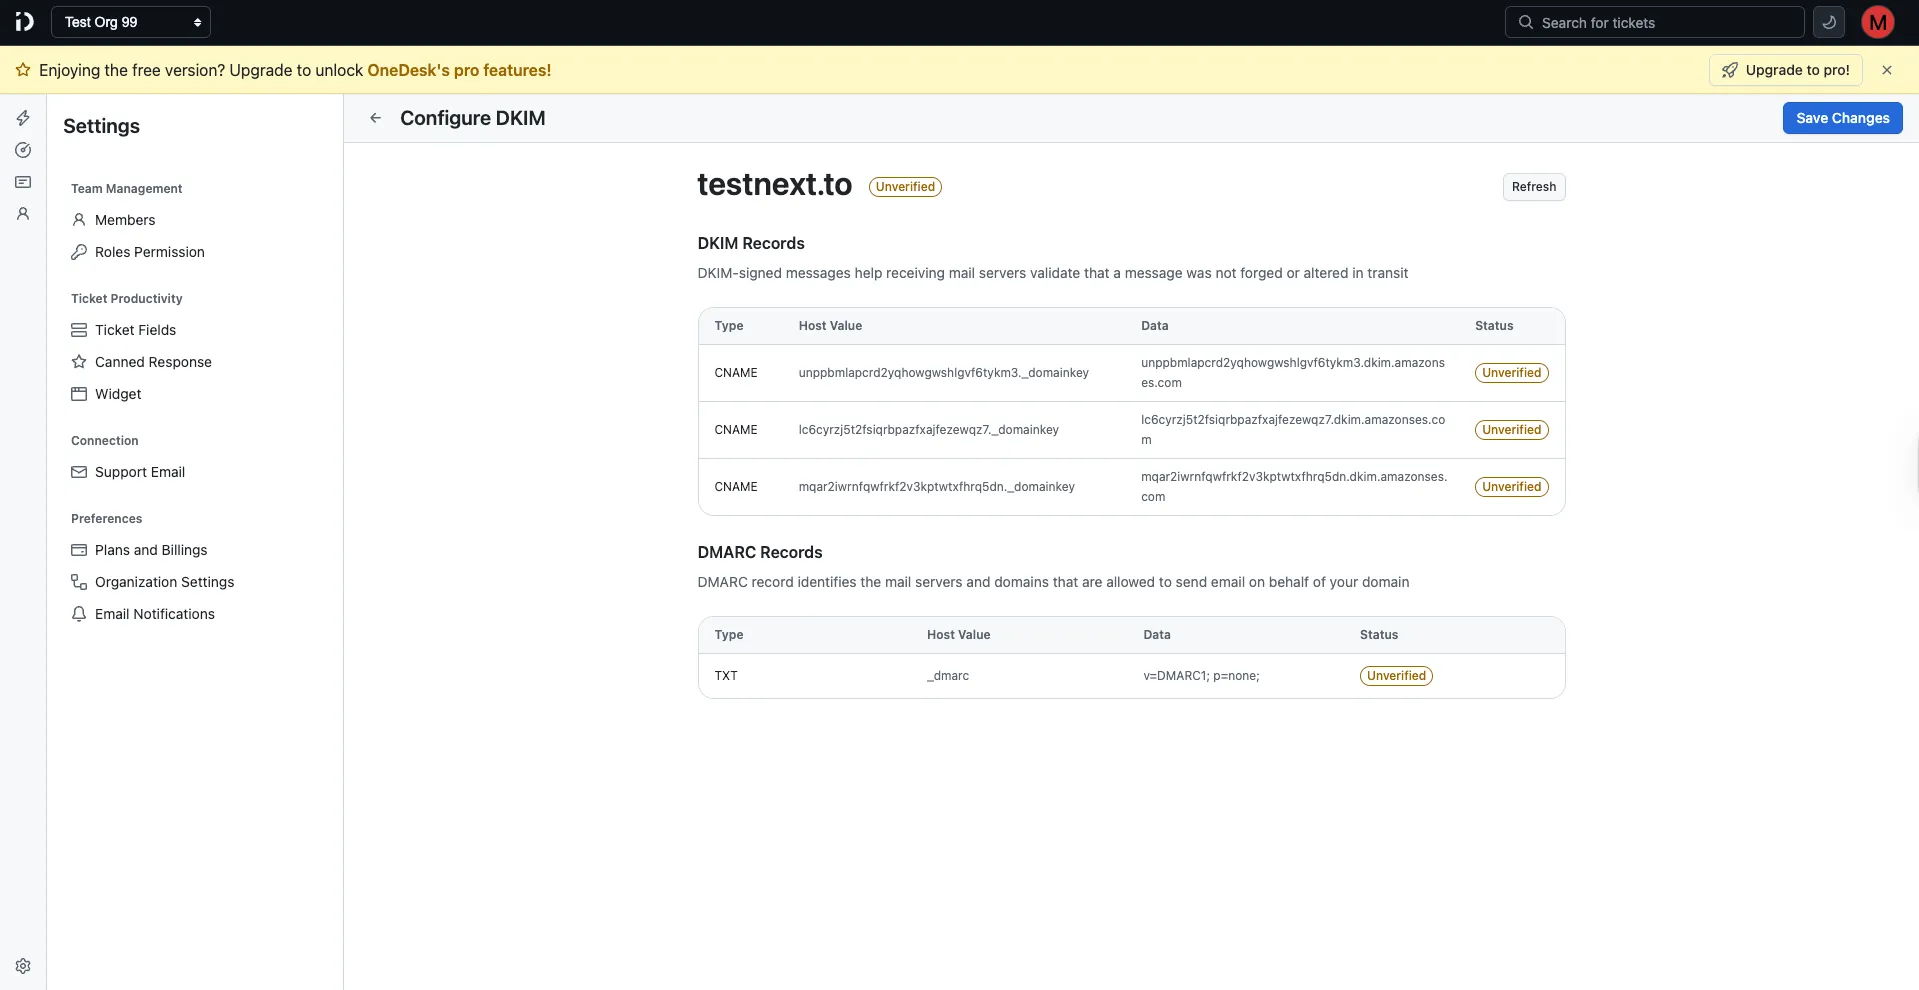
Task: Toggle dark mode with the moon icon
Action: point(1828,21)
